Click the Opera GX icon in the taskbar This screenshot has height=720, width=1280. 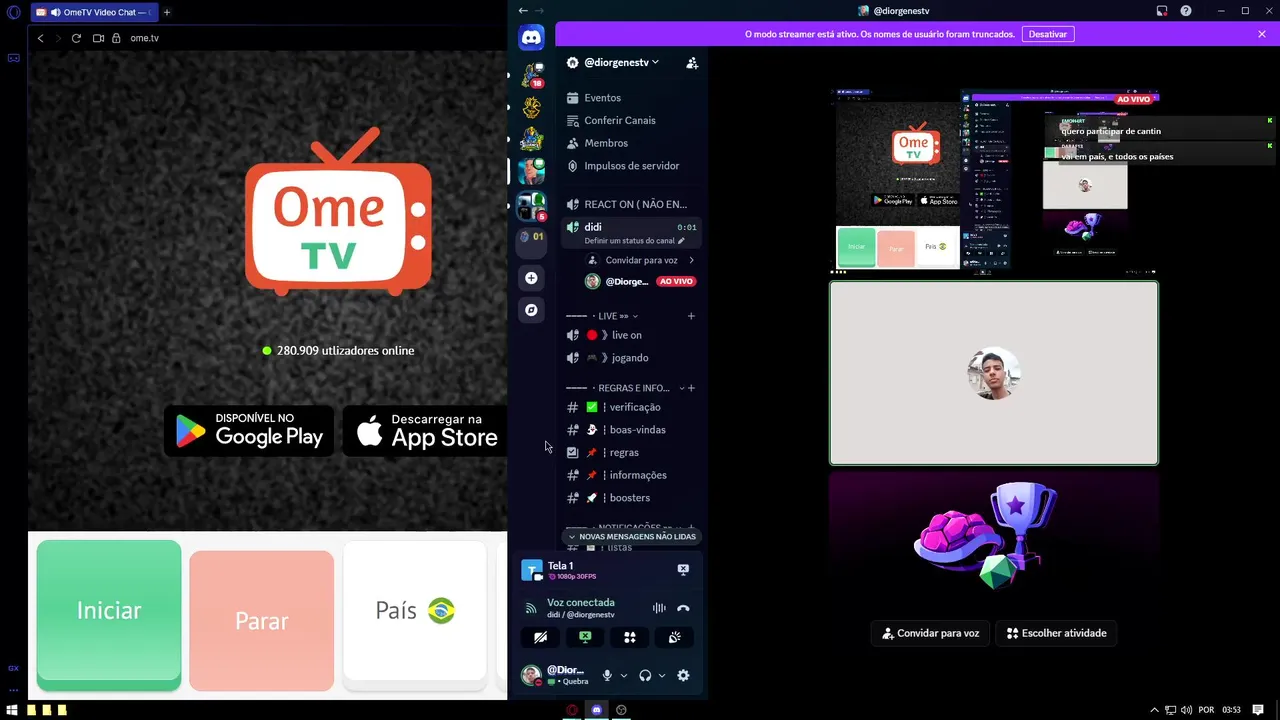click(x=572, y=710)
